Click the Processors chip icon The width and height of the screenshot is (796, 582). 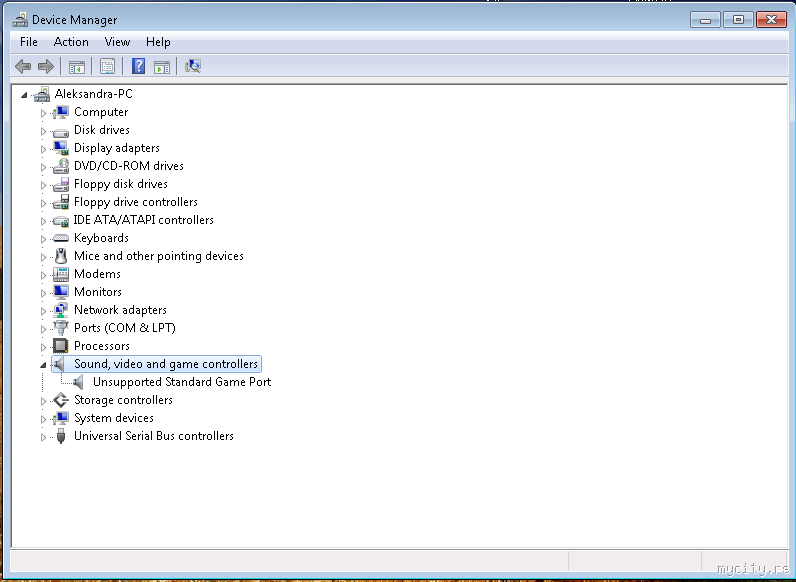point(61,346)
